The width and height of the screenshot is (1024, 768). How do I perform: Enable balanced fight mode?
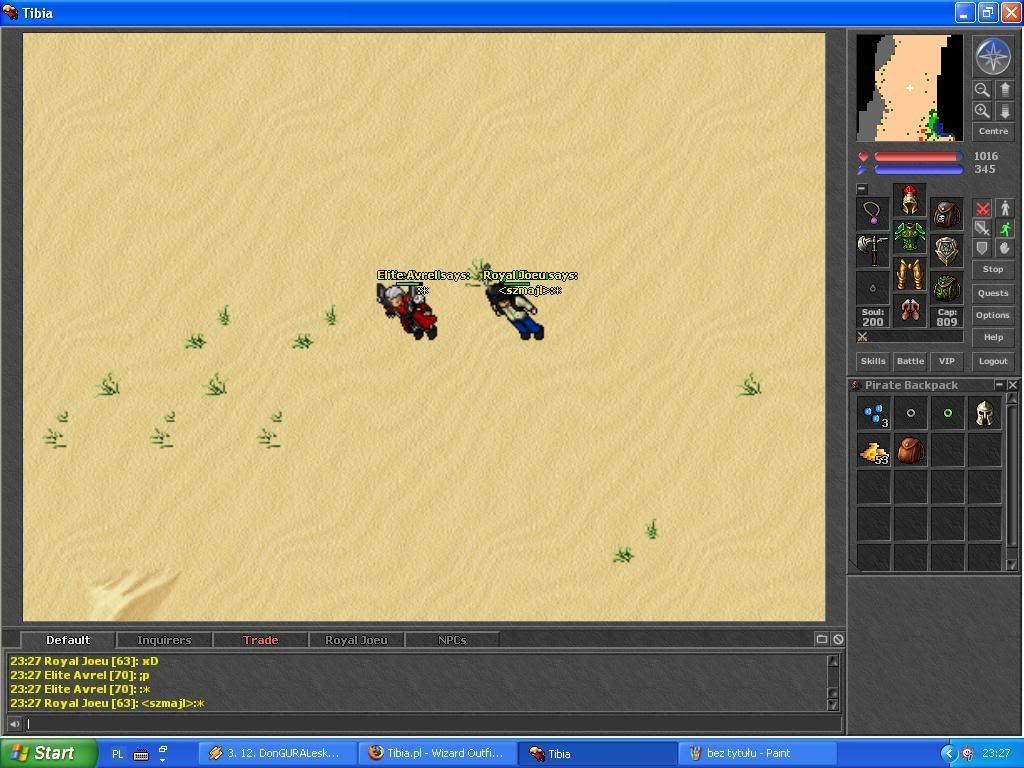pos(982,228)
